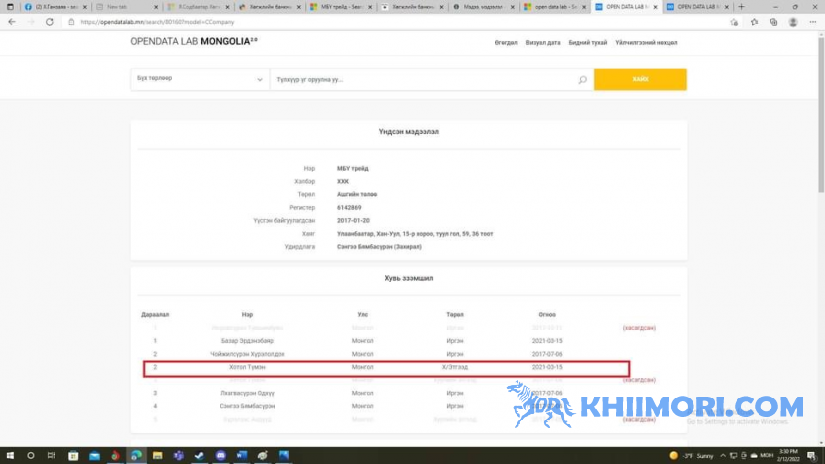
Task: Open the Collections icon in the browser toolbar
Action: pos(773,22)
